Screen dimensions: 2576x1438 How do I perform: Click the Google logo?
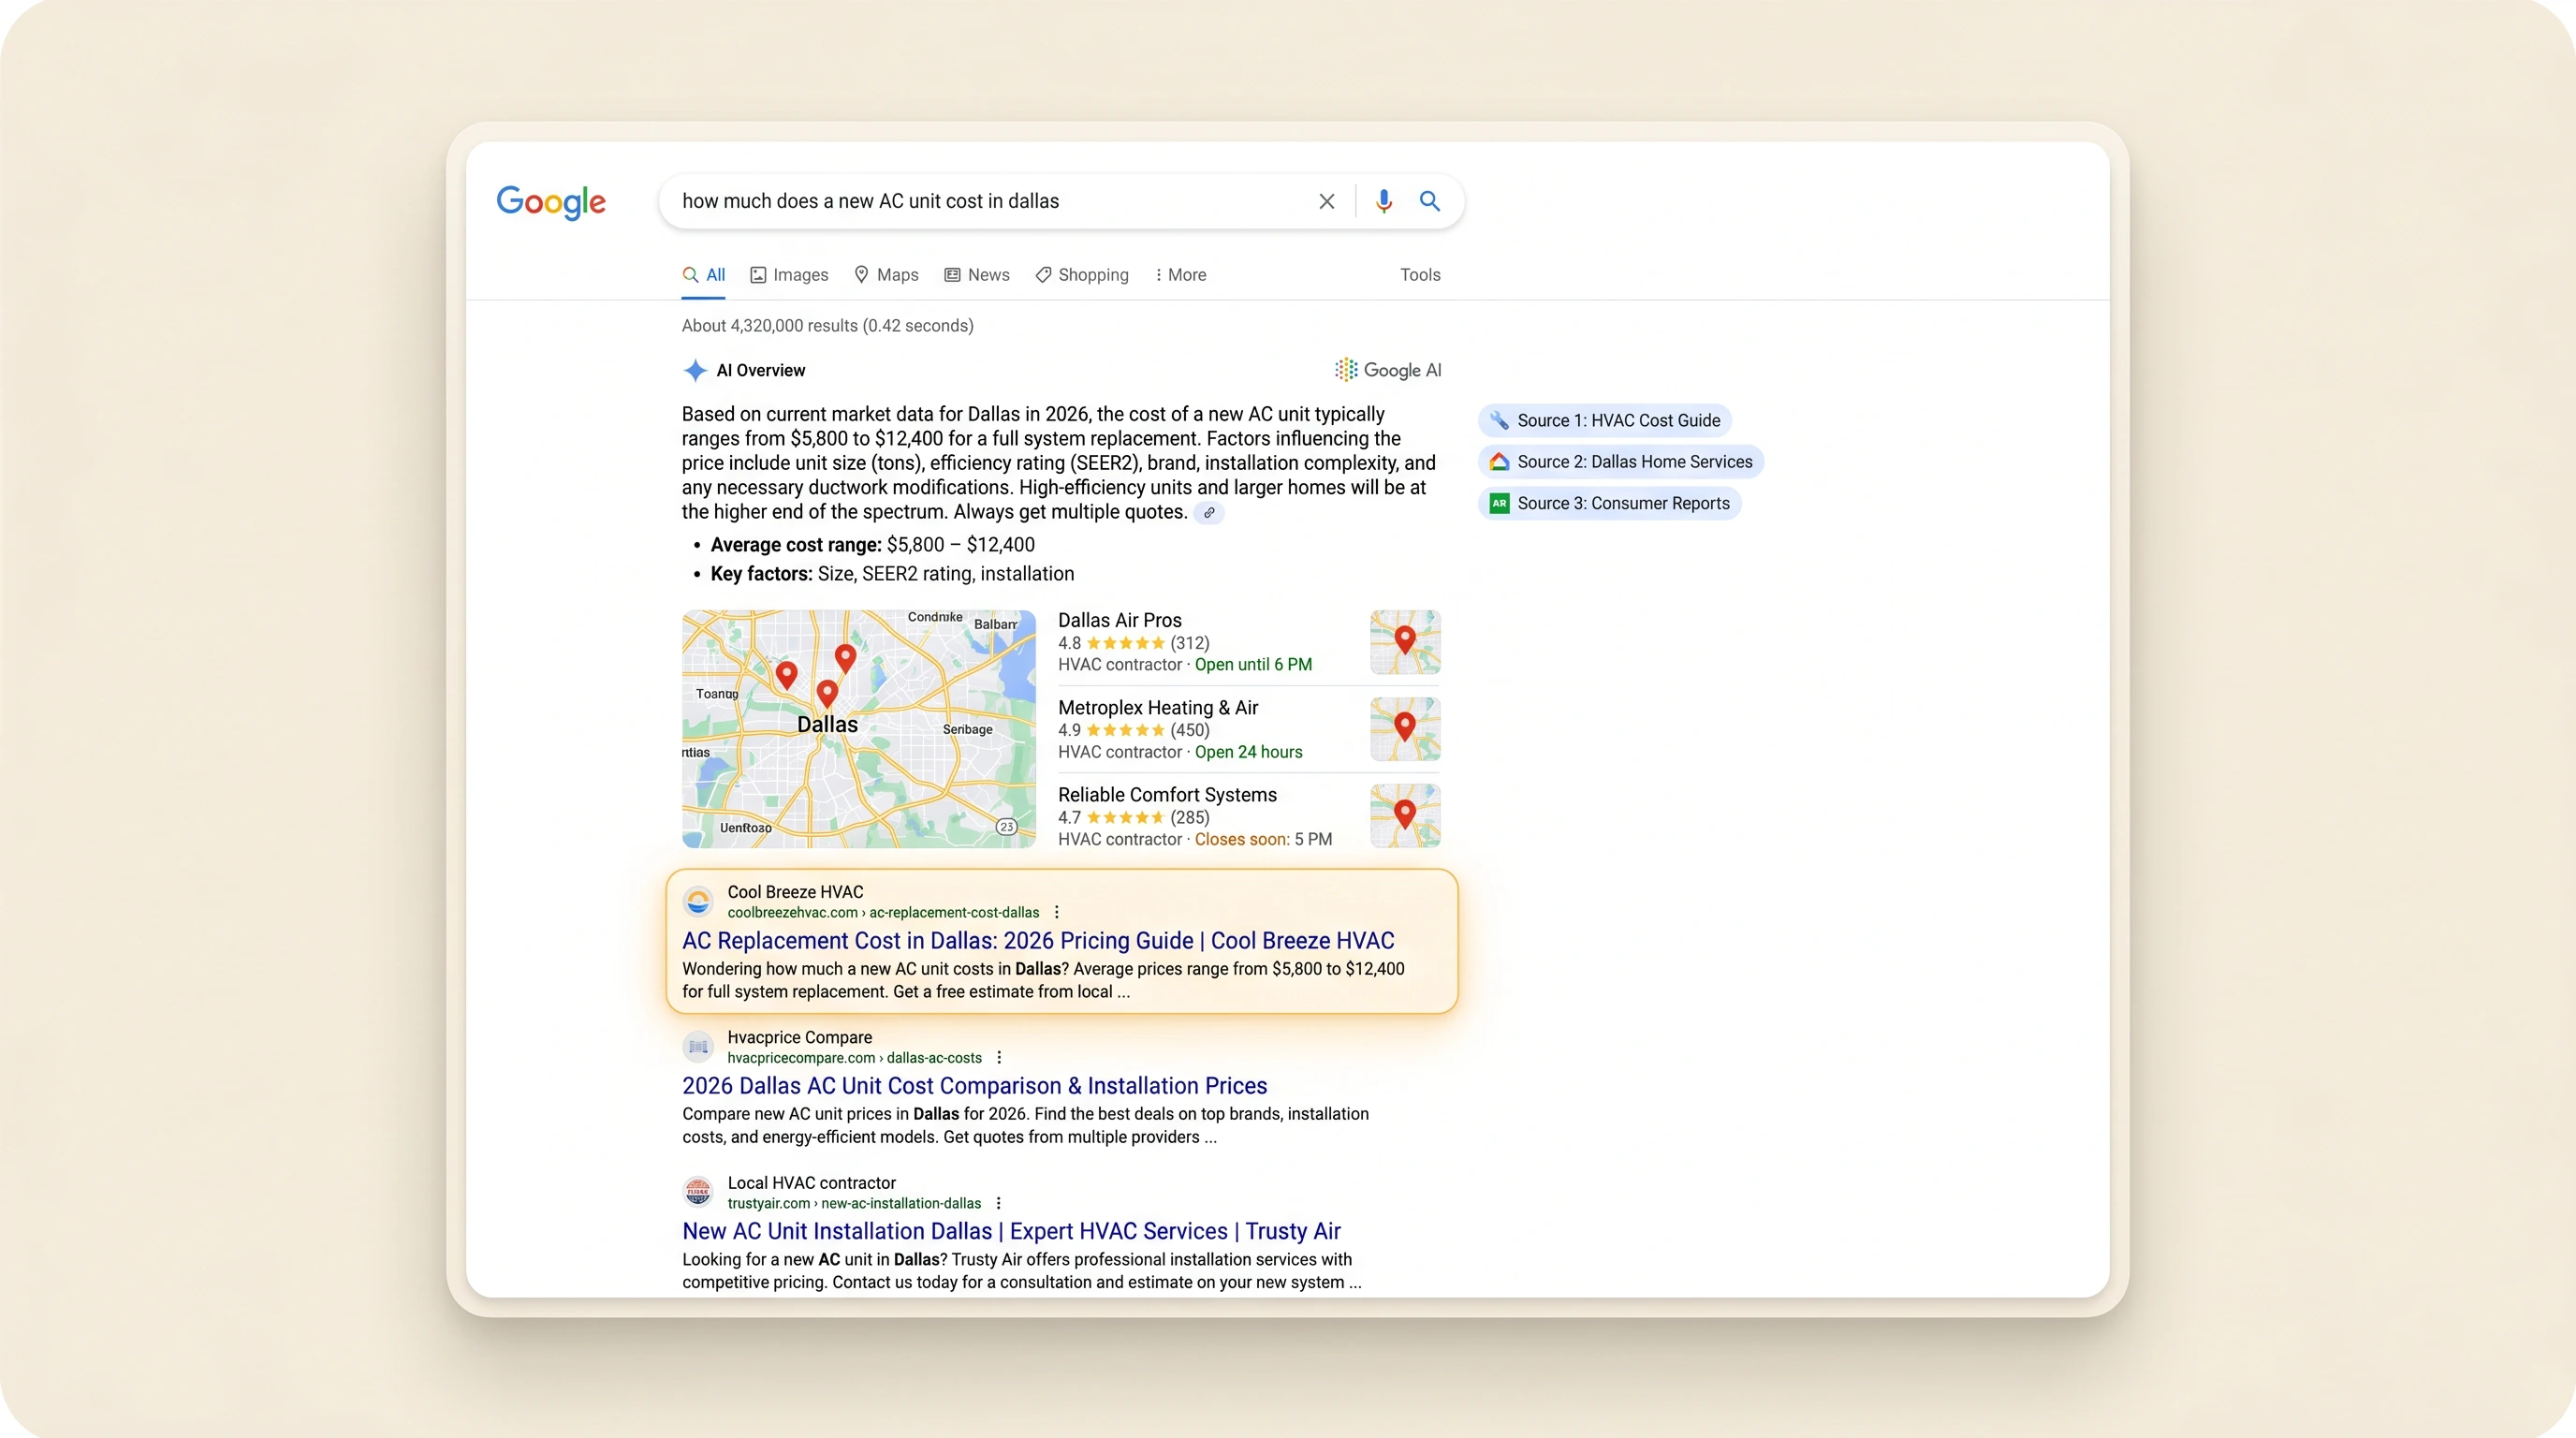(x=551, y=202)
